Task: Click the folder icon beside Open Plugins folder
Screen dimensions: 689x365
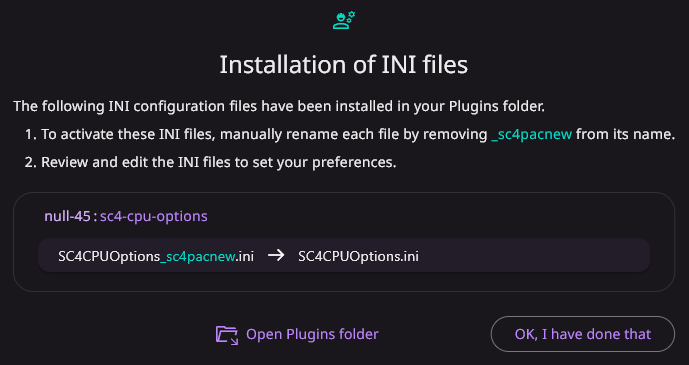Action: 227,335
